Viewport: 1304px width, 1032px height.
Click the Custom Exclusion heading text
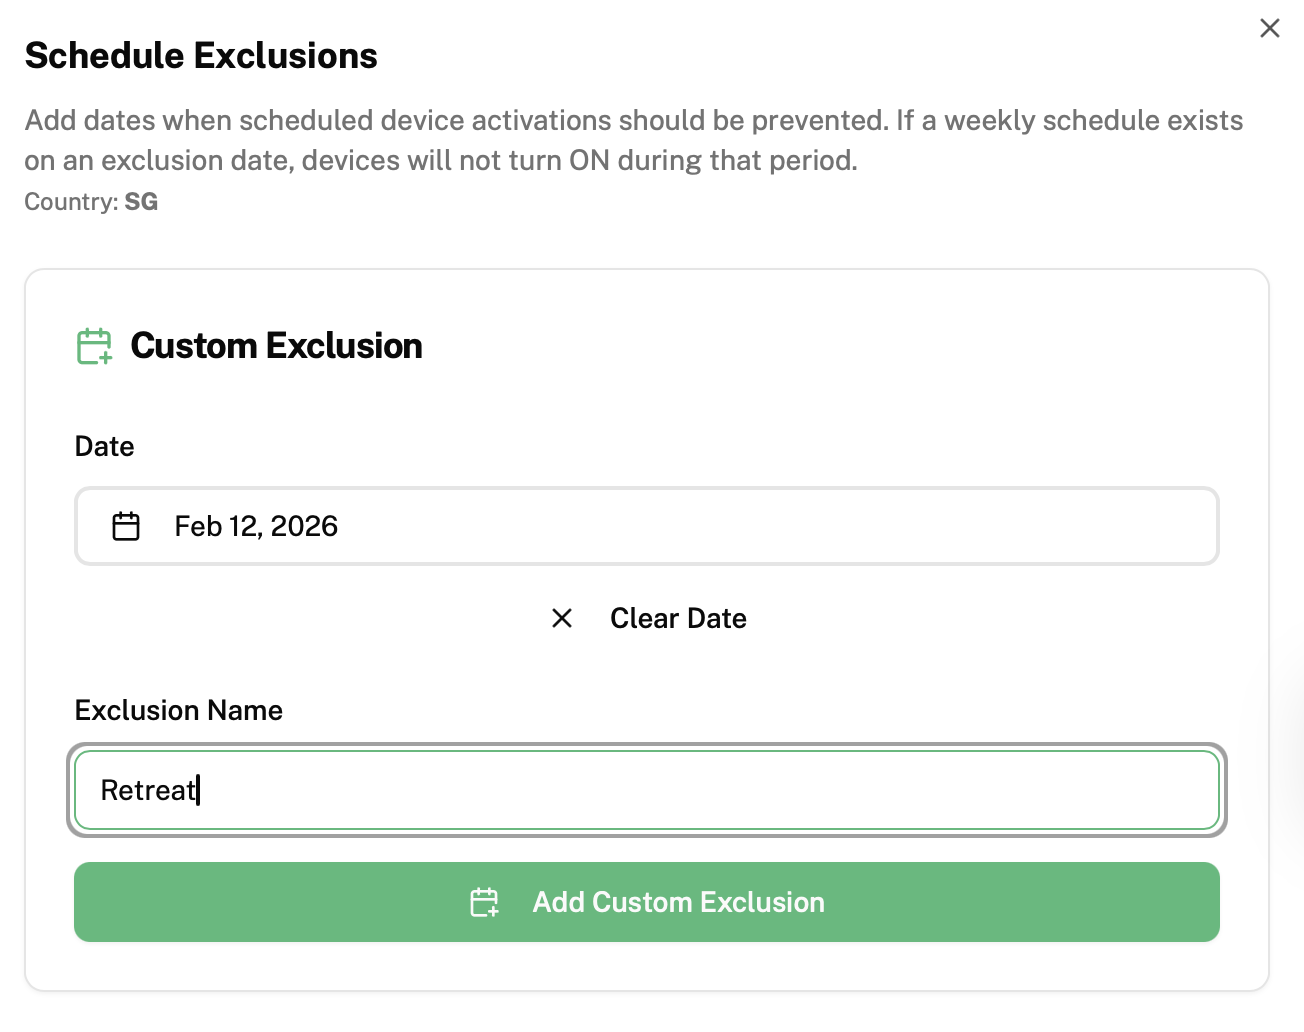pos(276,346)
